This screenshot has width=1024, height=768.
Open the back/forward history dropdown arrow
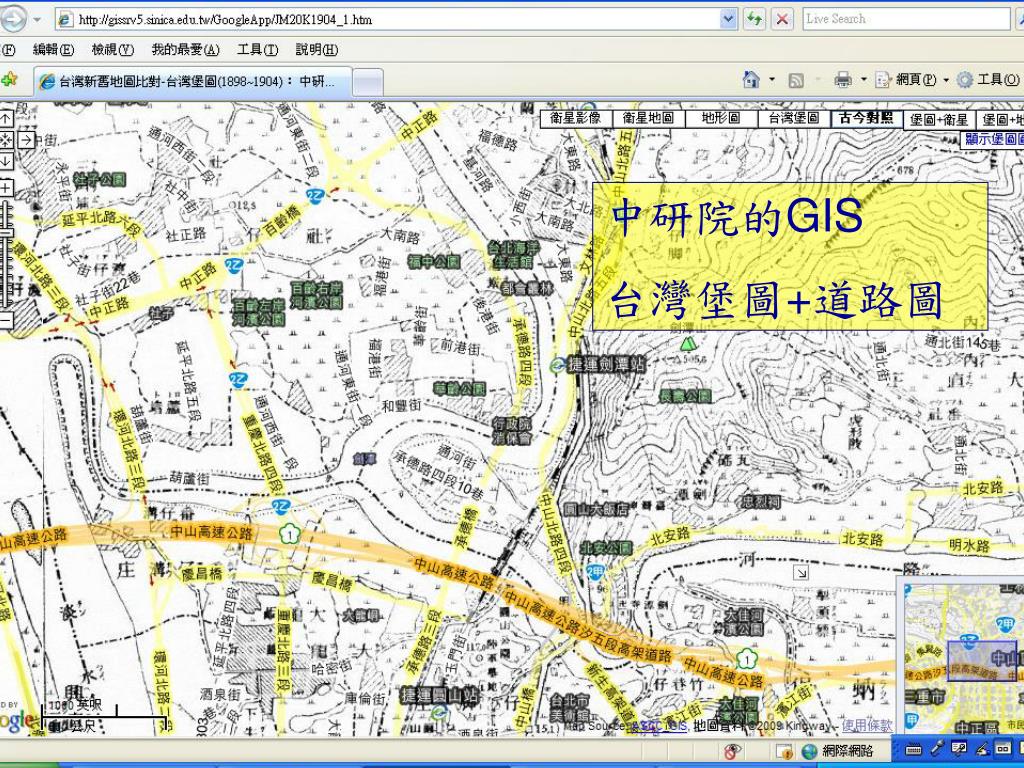click(37, 20)
